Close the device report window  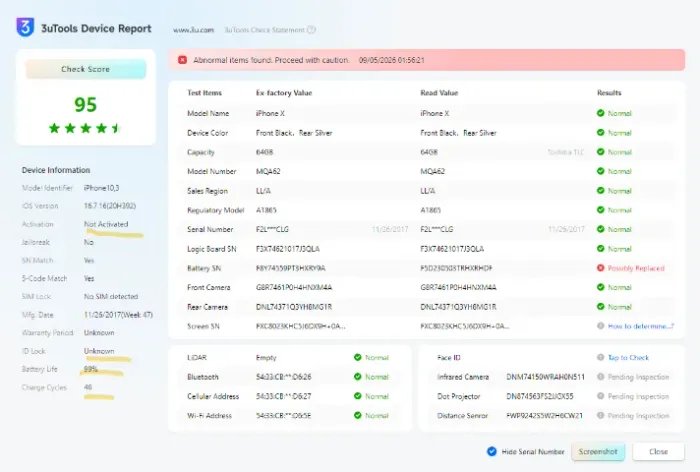click(658, 451)
